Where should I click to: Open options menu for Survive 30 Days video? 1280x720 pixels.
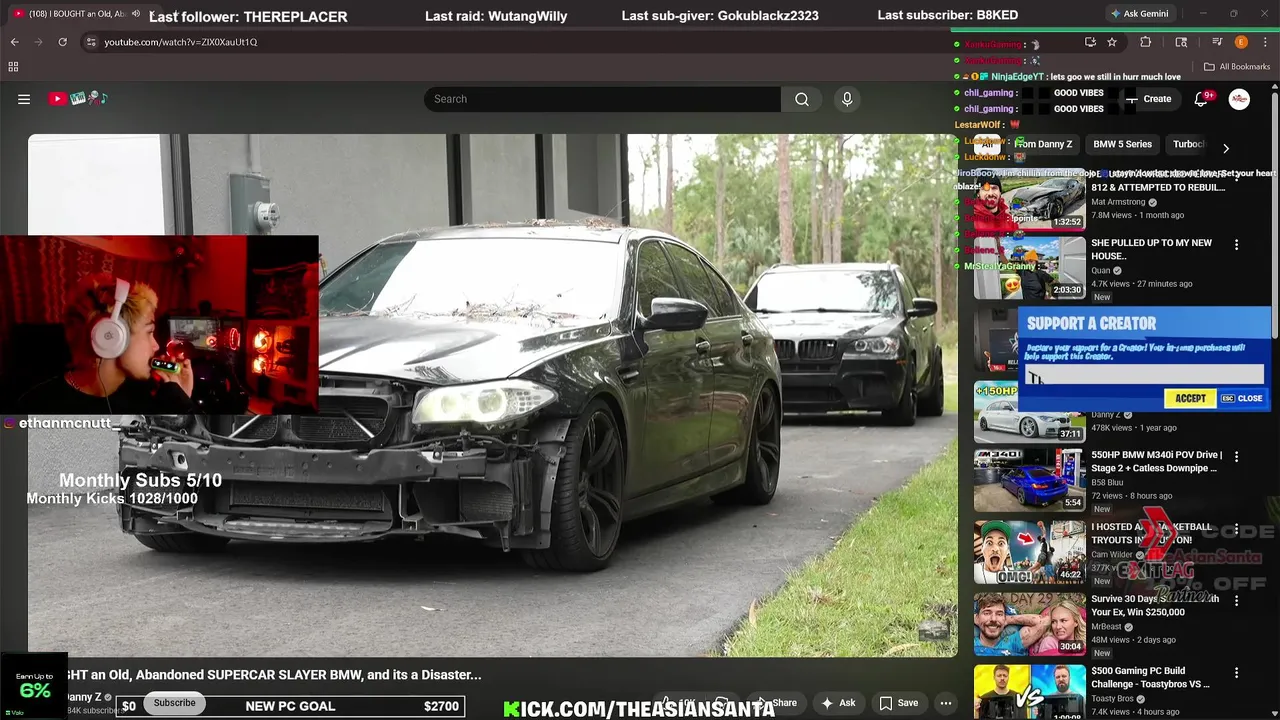pyautogui.click(x=1236, y=600)
